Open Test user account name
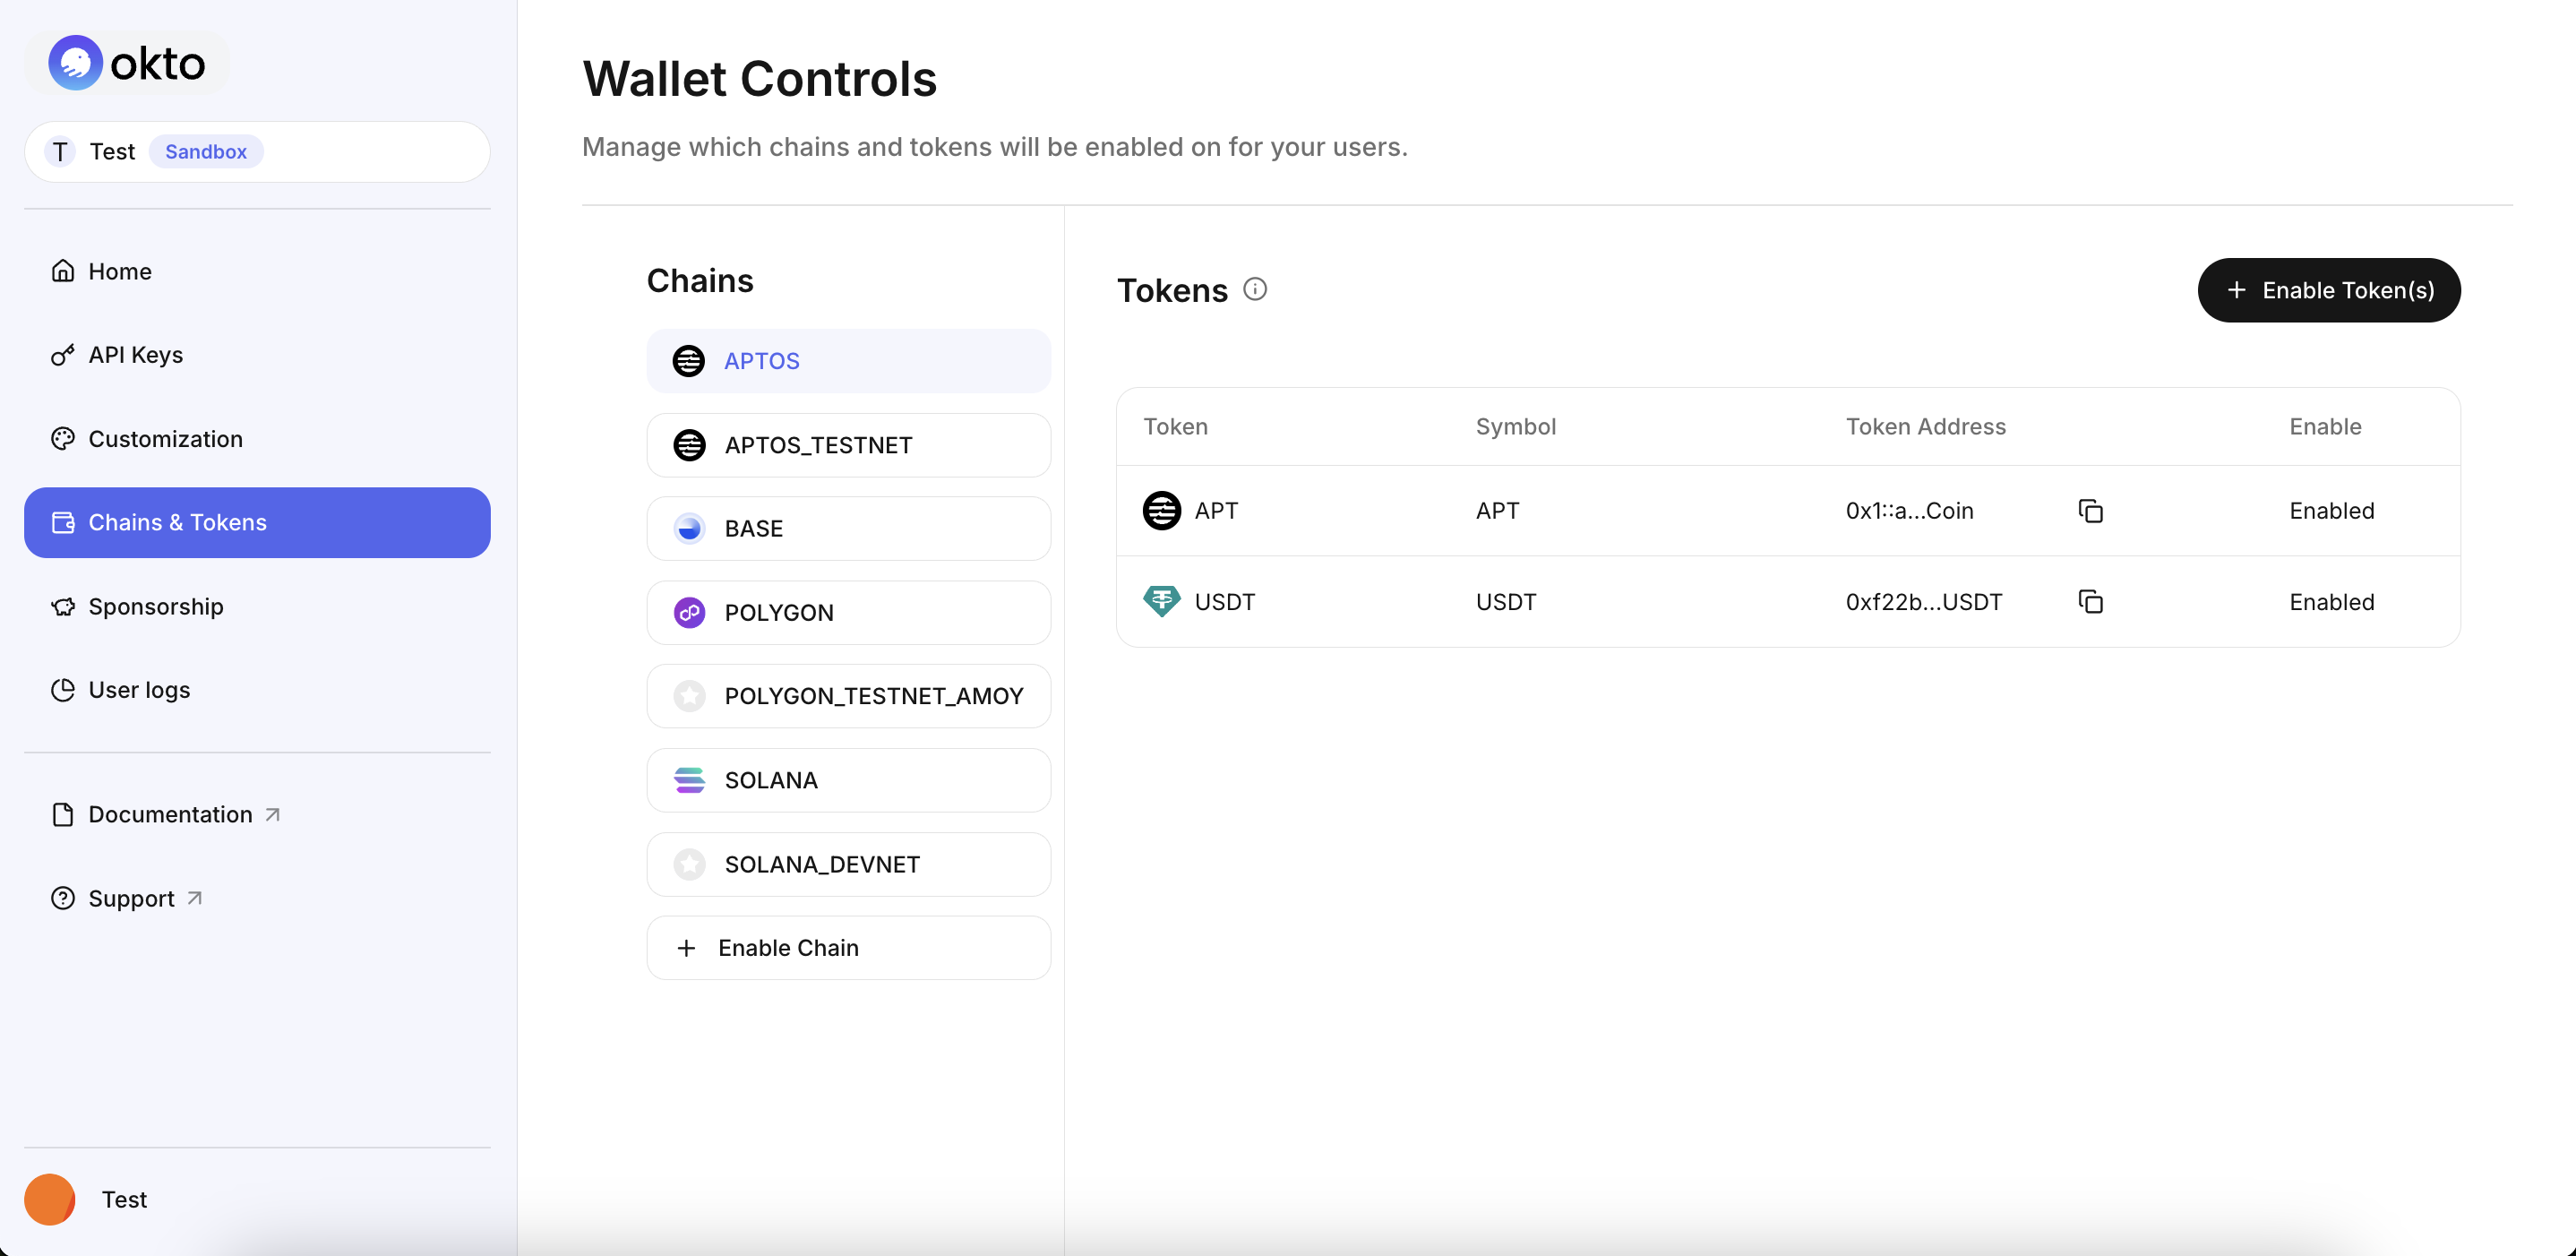Viewport: 2576px width, 1256px height. pos(124,1199)
